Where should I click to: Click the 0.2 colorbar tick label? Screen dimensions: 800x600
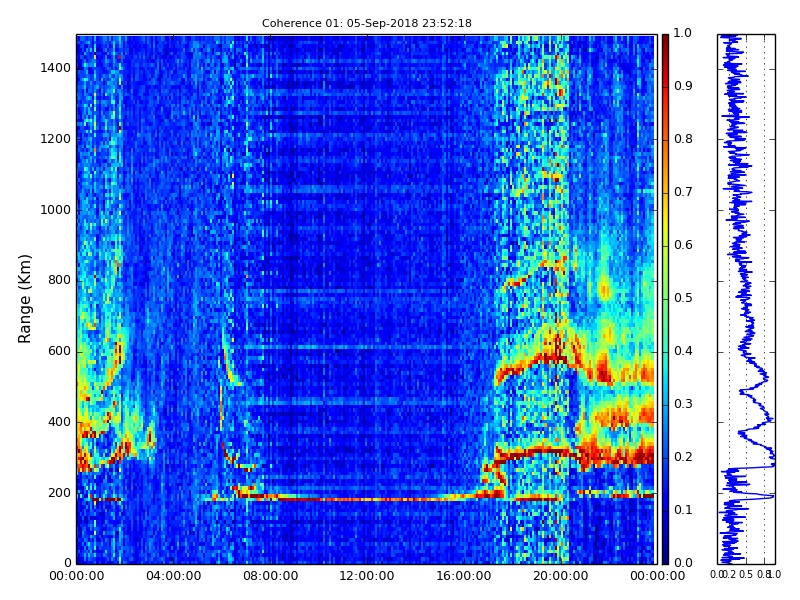pyautogui.click(x=683, y=457)
